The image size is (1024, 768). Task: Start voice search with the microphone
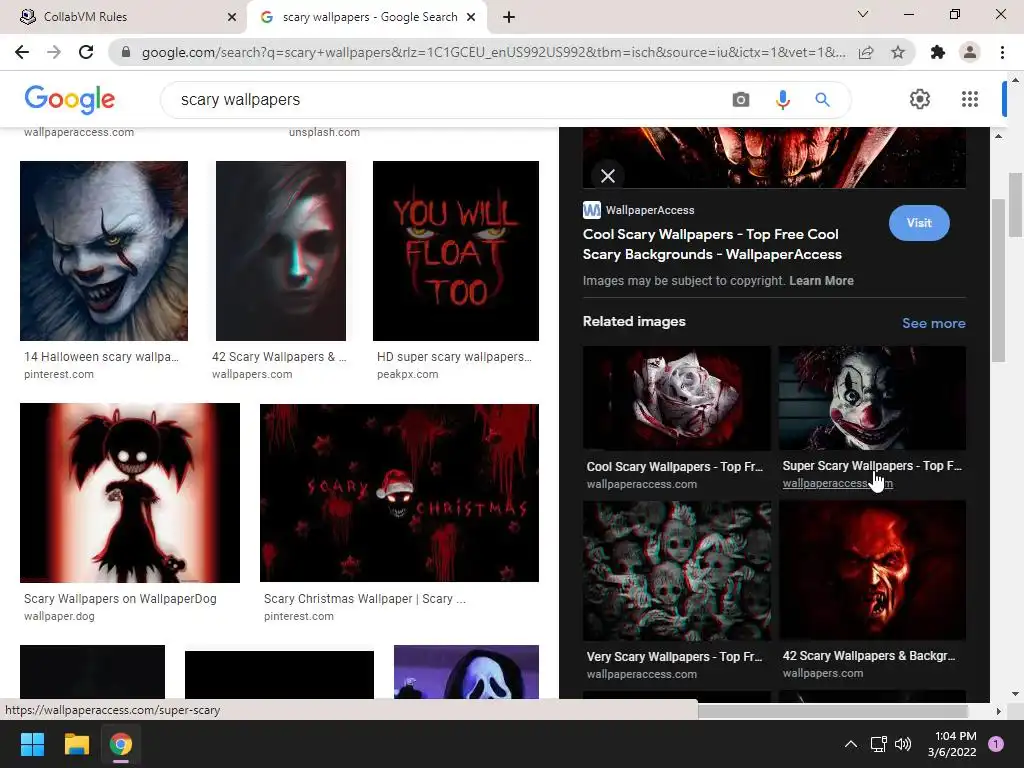coord(782,99)
